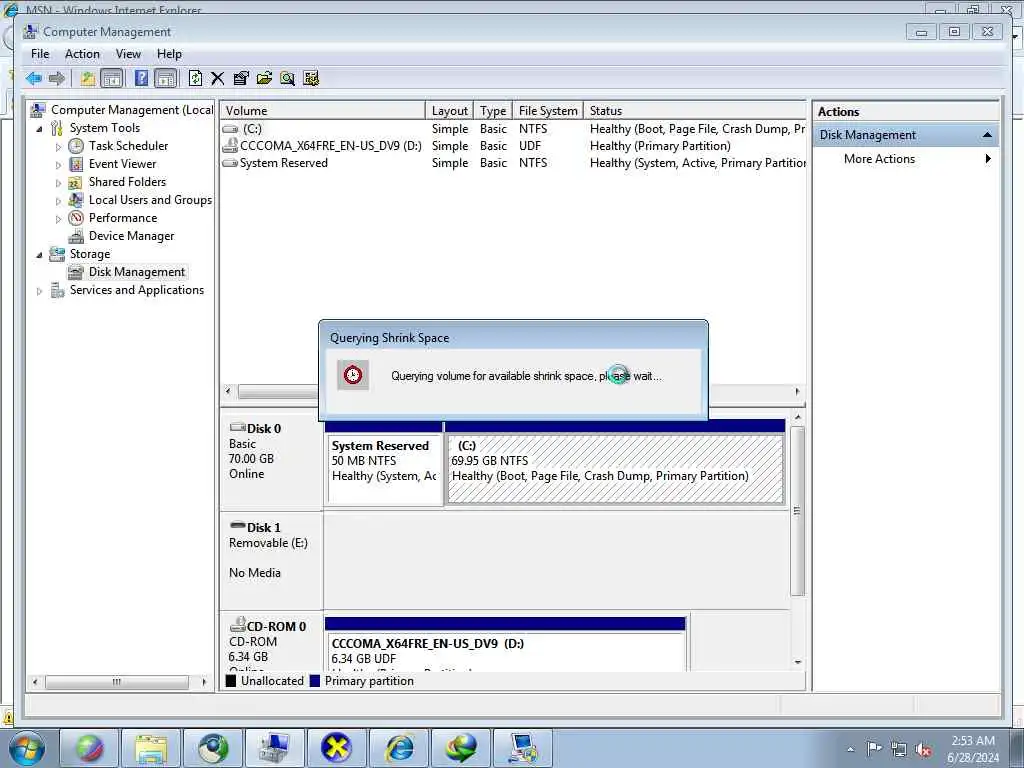Click the Disk 0 label panel

coord(271,462)
